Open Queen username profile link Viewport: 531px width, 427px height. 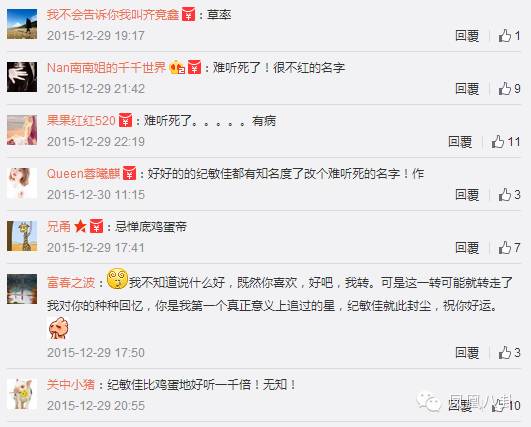(x=84, y=174)
